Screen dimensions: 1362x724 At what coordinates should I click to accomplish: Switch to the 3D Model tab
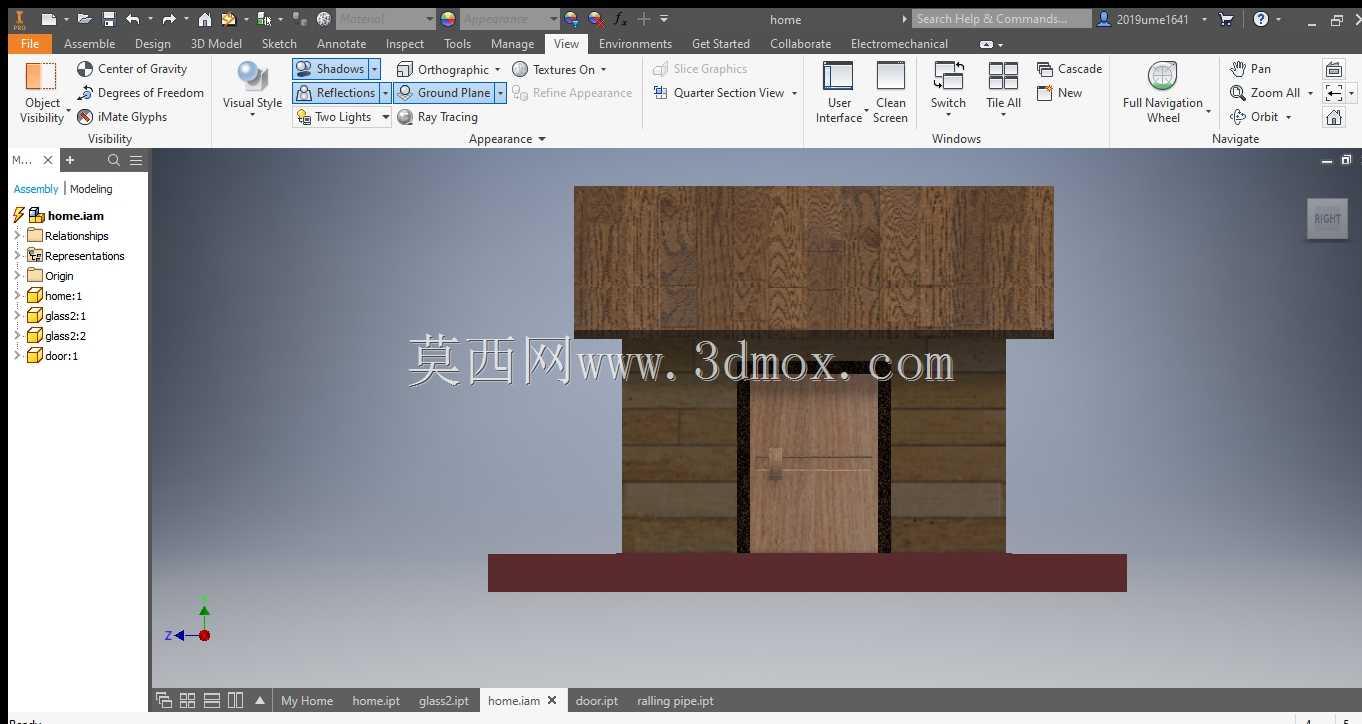216,44
